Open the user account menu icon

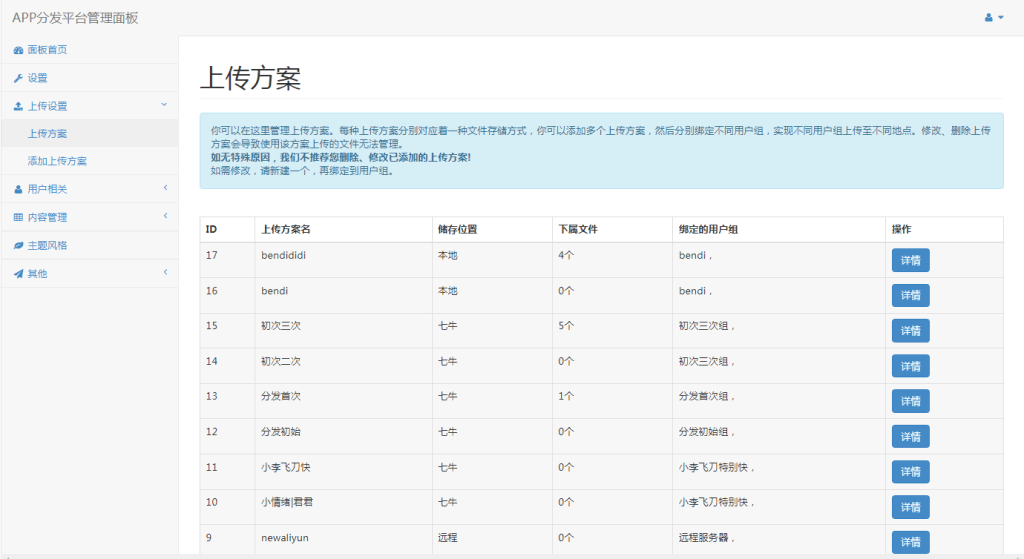click(993, 18)
